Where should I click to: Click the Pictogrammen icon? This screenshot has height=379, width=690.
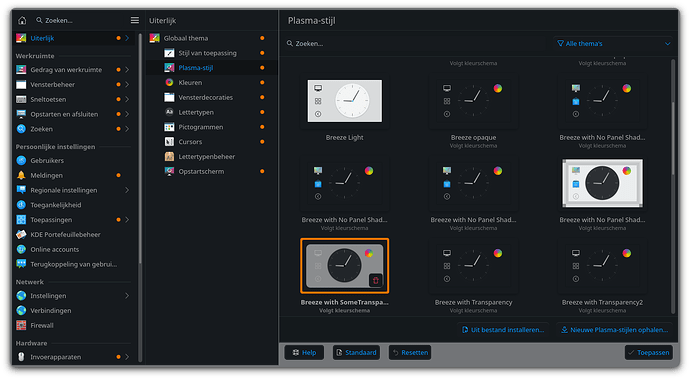[169, 127]
